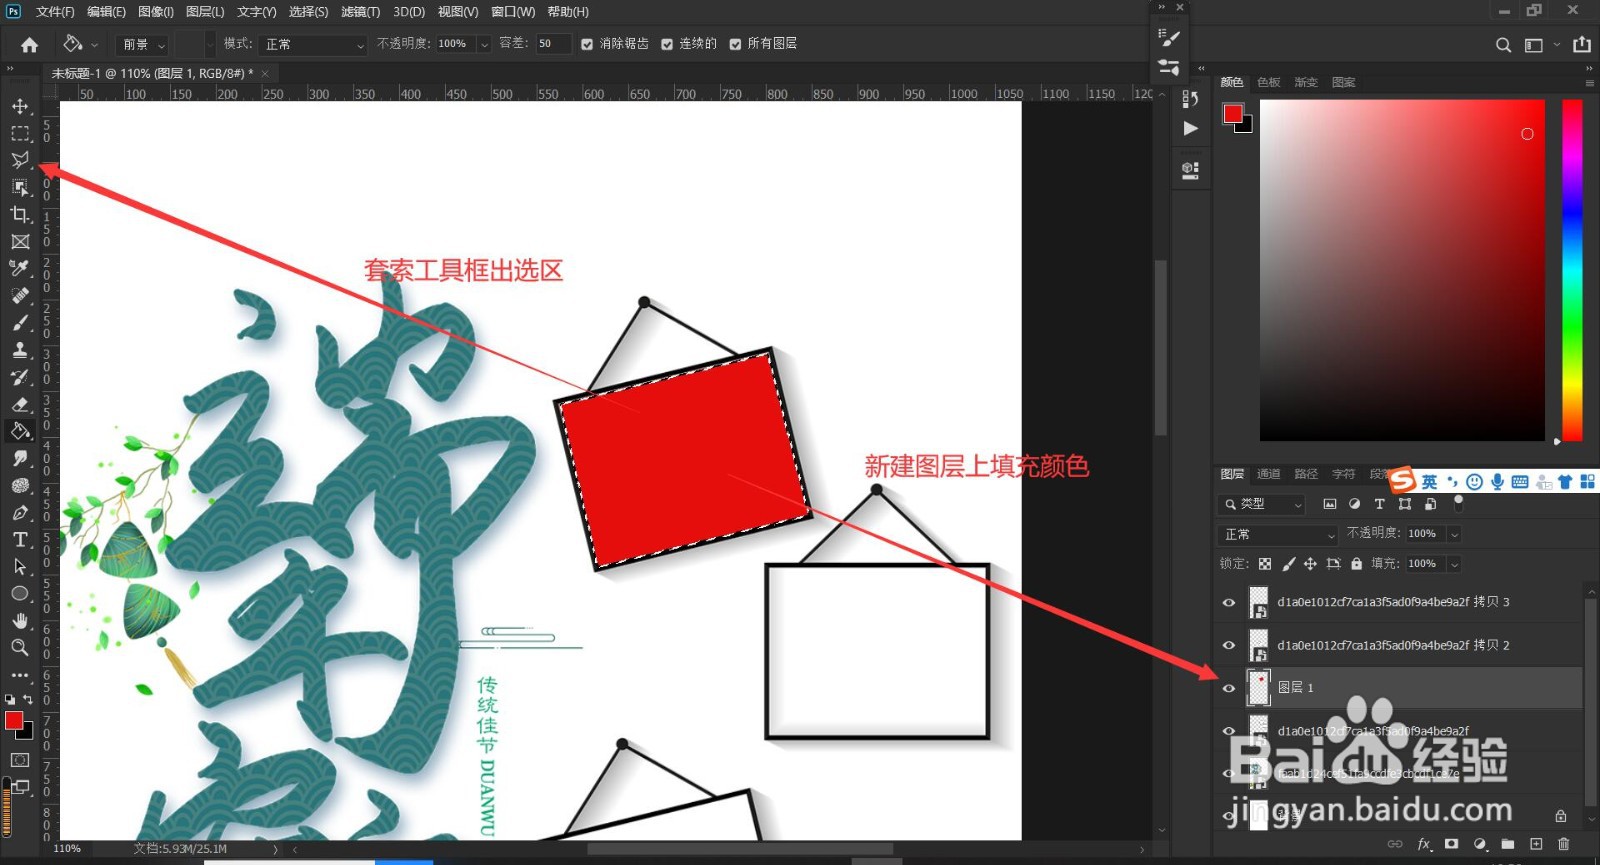Select the Healing Brush tool
1600x865 pixels.
coord(20,295)
